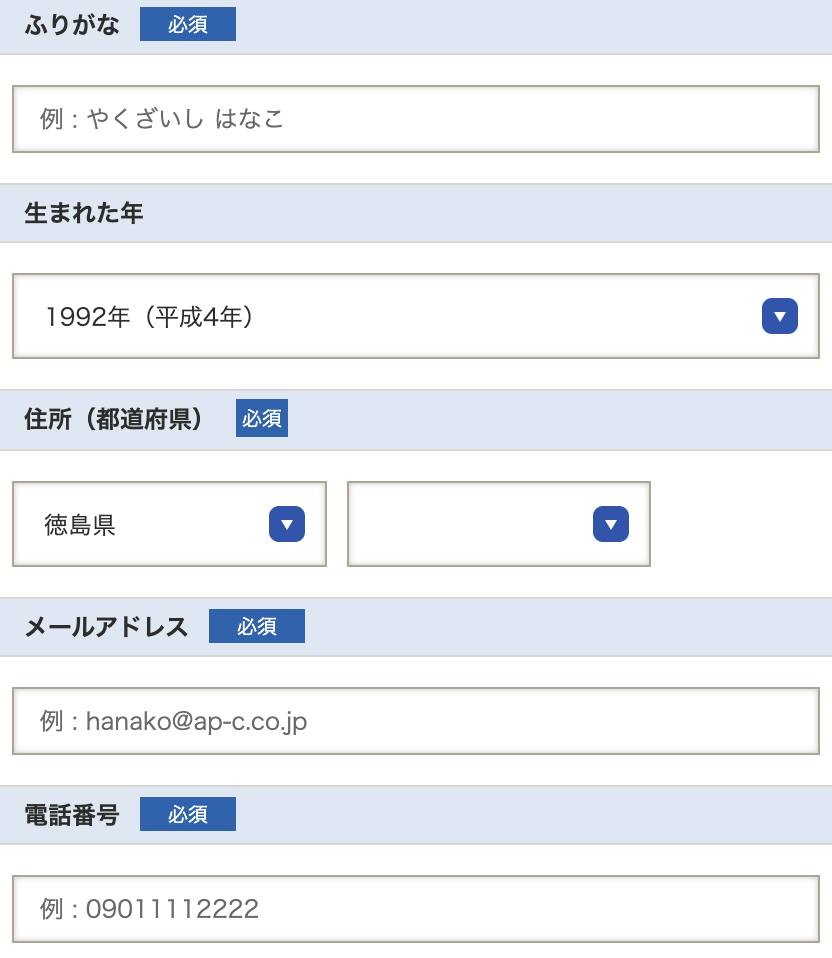Click the selected 1992年（平成4年） text
832x958 pixels.
click(x=149, y=318)
